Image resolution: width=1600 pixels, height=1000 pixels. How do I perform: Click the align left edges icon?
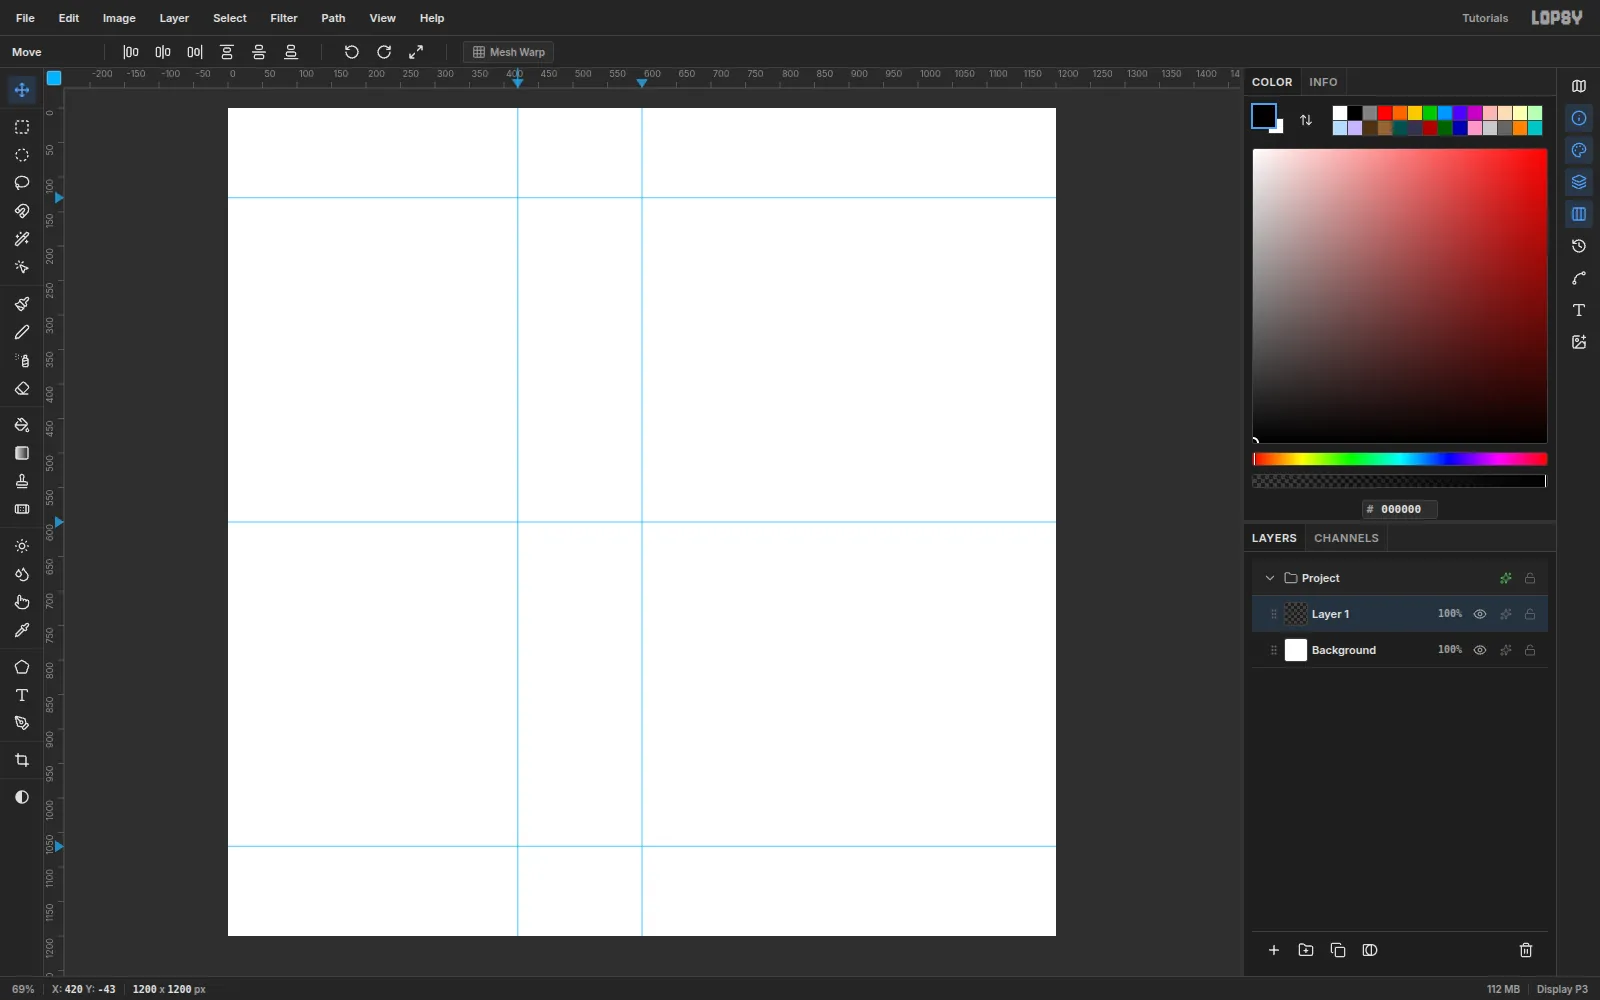[131, 52]
